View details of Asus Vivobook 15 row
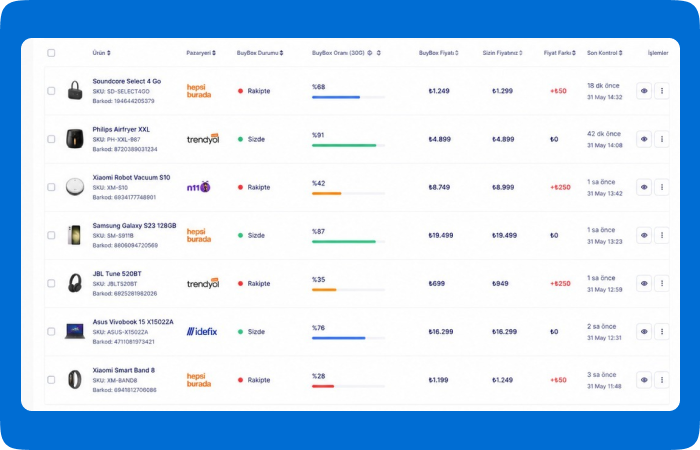Screen dimensions: 700x450 pyautogui.click(x=644, y=332)
